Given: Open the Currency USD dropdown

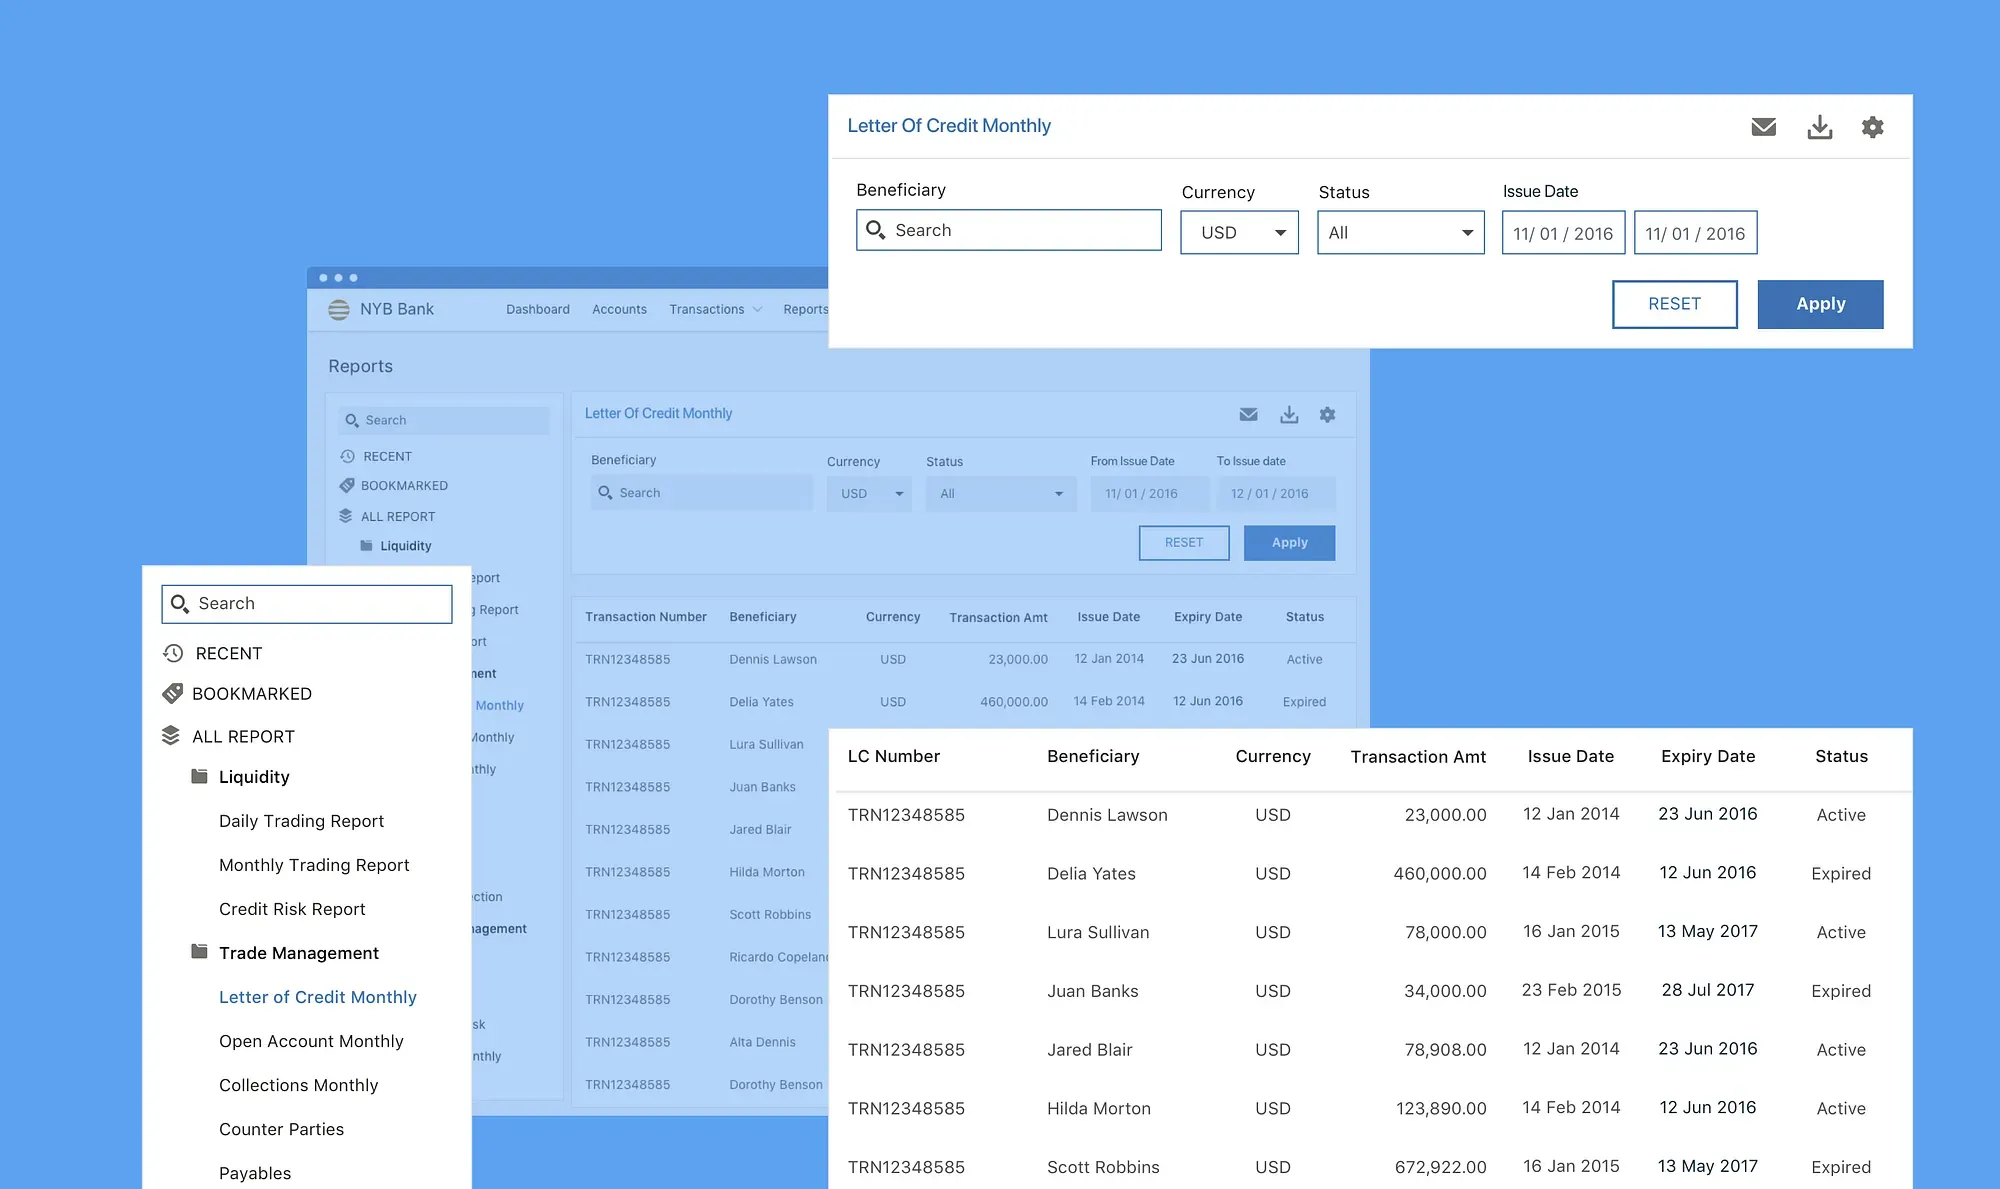Looking at the screenshot, I should (x=1239, y=232).
